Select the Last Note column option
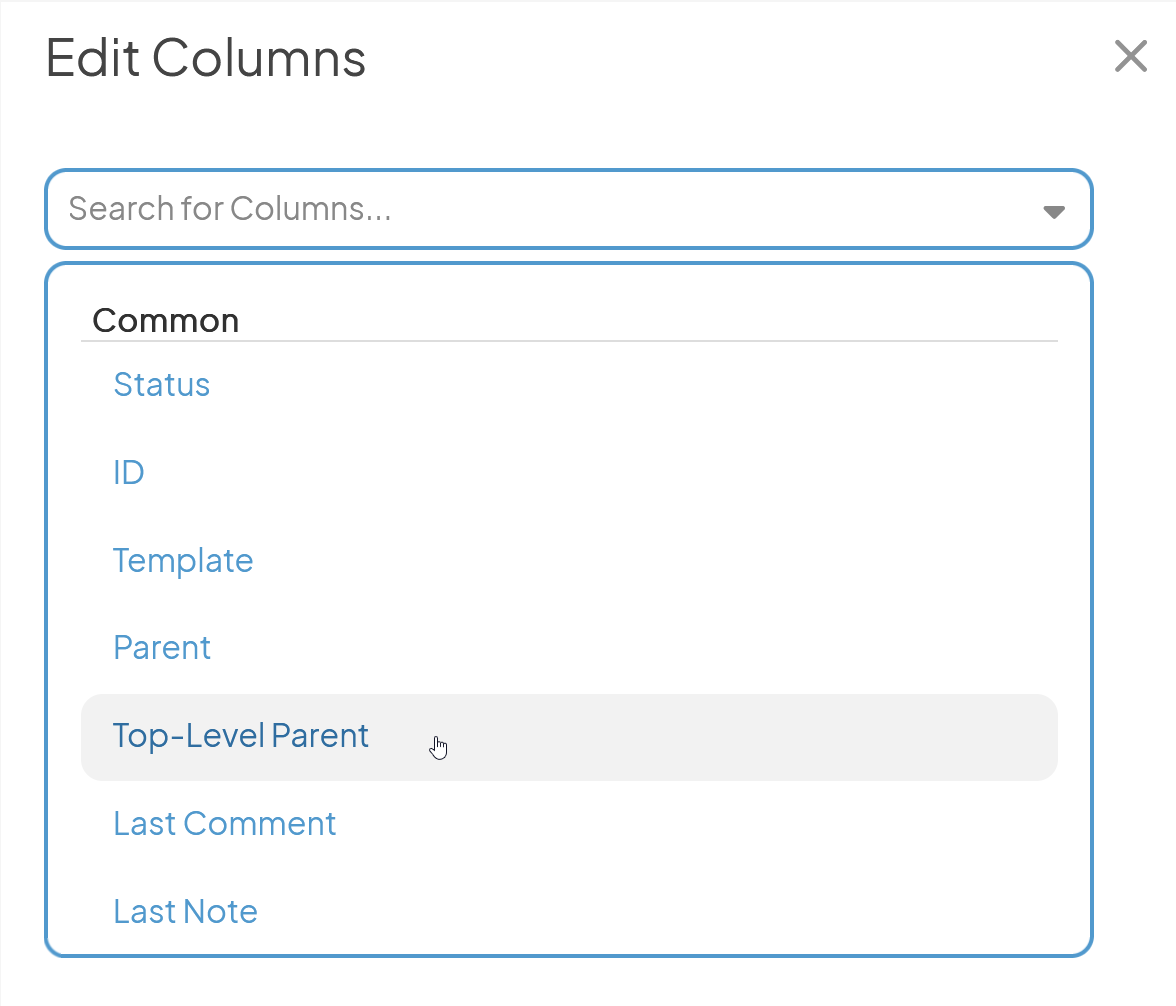 pos(568,911)
